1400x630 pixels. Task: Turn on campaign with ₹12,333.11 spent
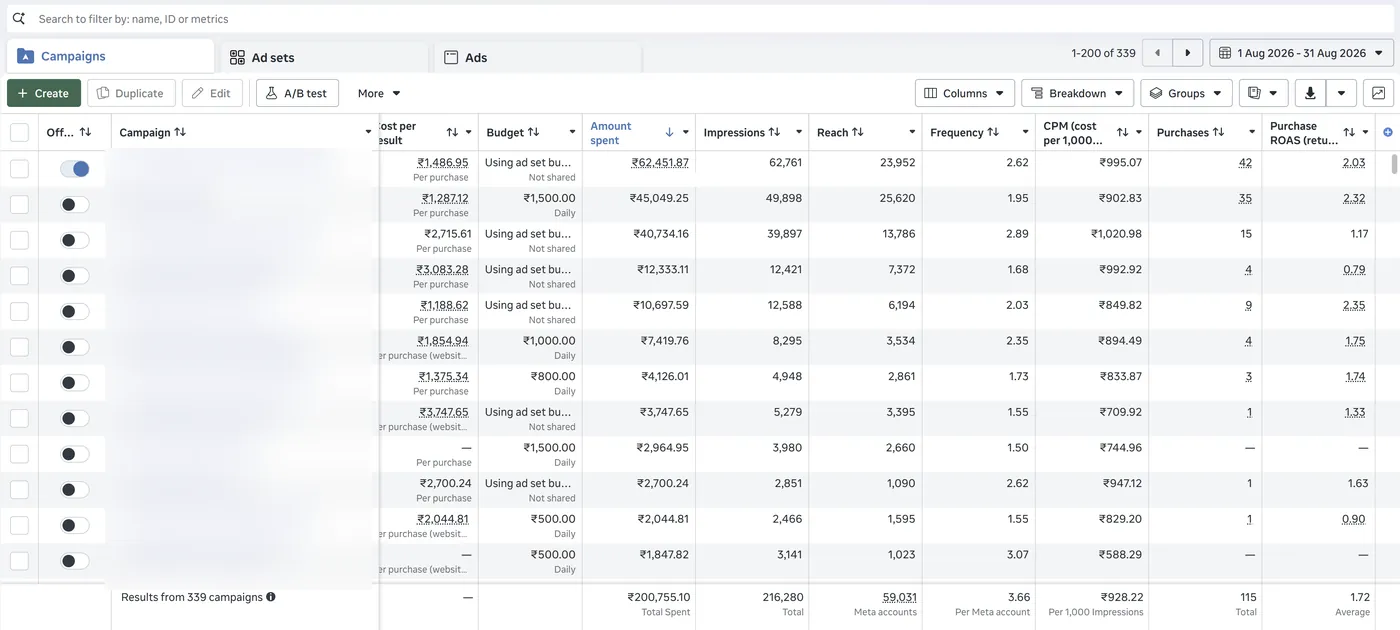tap(74, 276)
